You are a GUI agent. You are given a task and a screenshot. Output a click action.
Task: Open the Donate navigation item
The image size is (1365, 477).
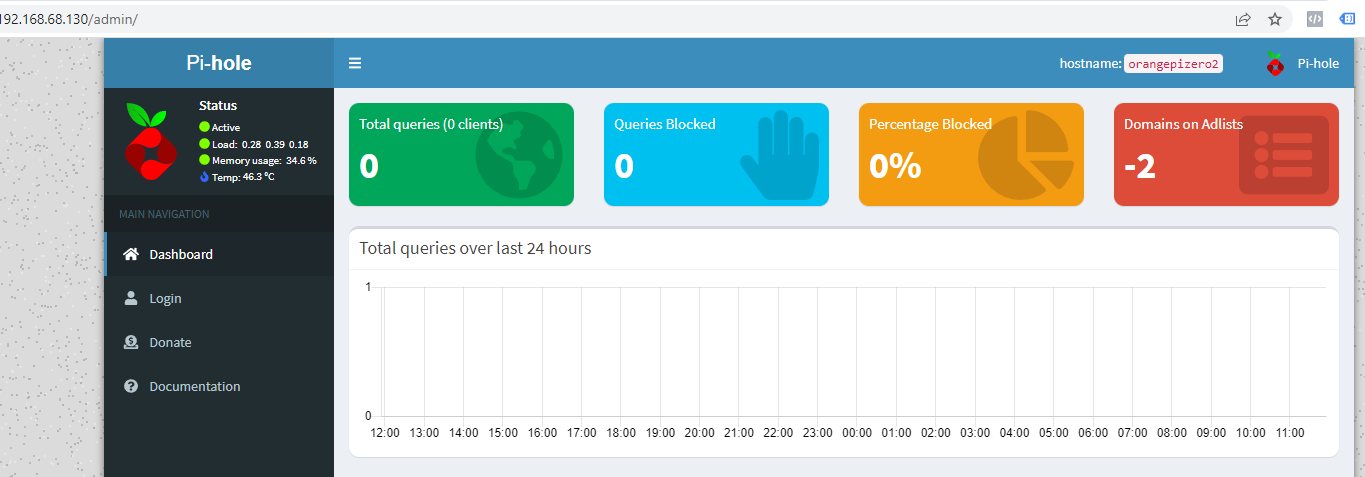pos(219,342)
